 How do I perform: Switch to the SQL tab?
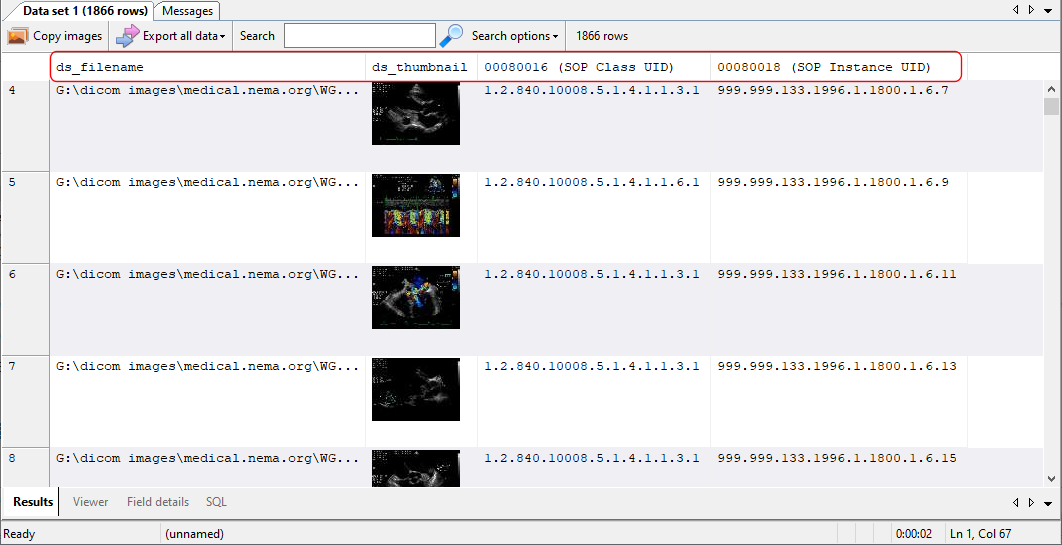point(216,502)
